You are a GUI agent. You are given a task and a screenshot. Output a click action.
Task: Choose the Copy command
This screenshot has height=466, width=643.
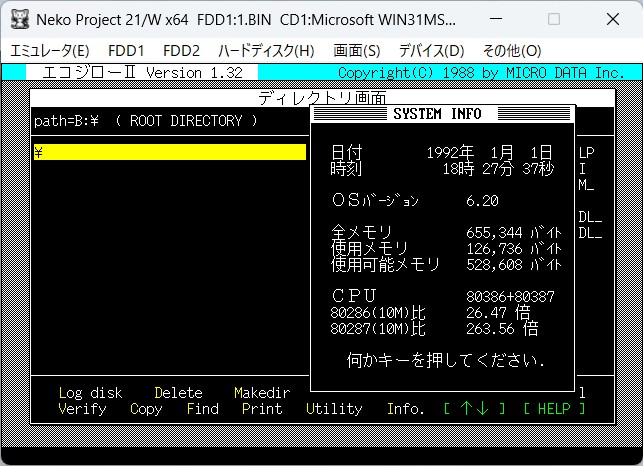146,409
